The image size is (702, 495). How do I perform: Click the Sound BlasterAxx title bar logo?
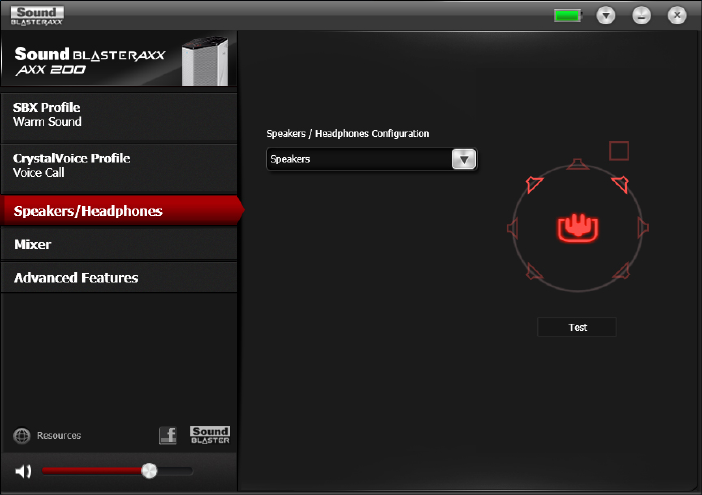point(37,16)
